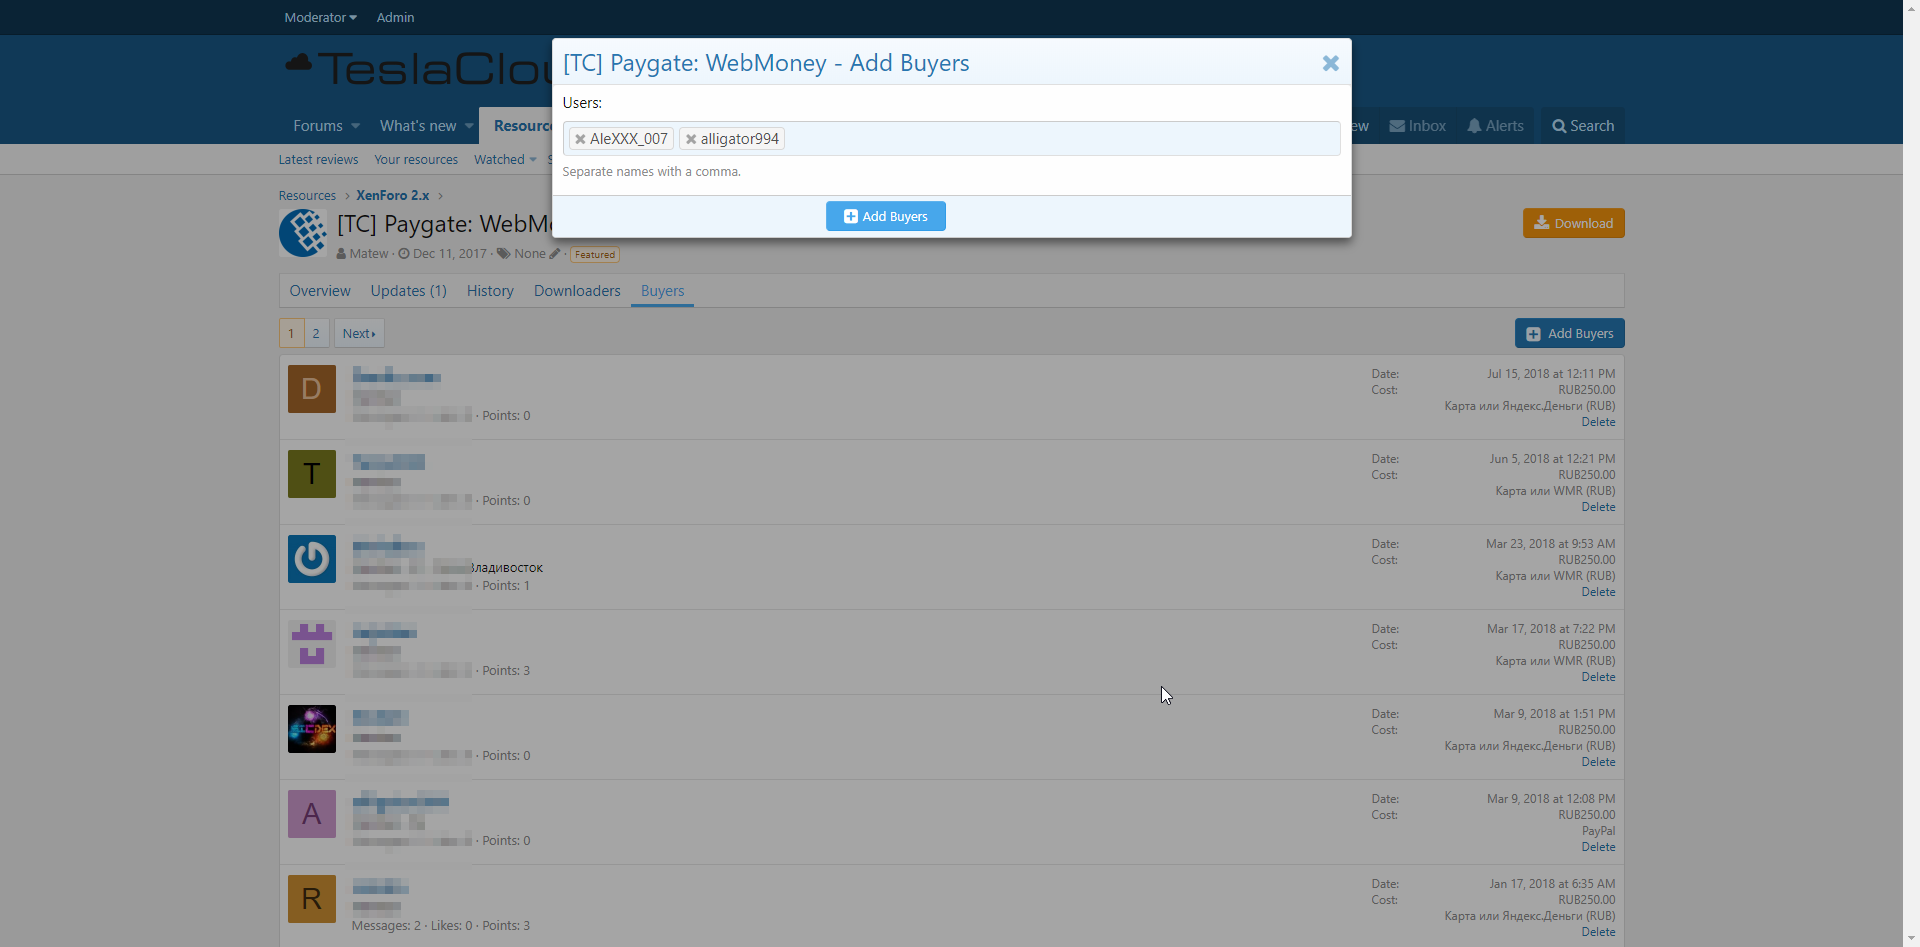Expand the Forums dropdown arrow
This screenshot has height=947, width=1920.
[355, 126]
